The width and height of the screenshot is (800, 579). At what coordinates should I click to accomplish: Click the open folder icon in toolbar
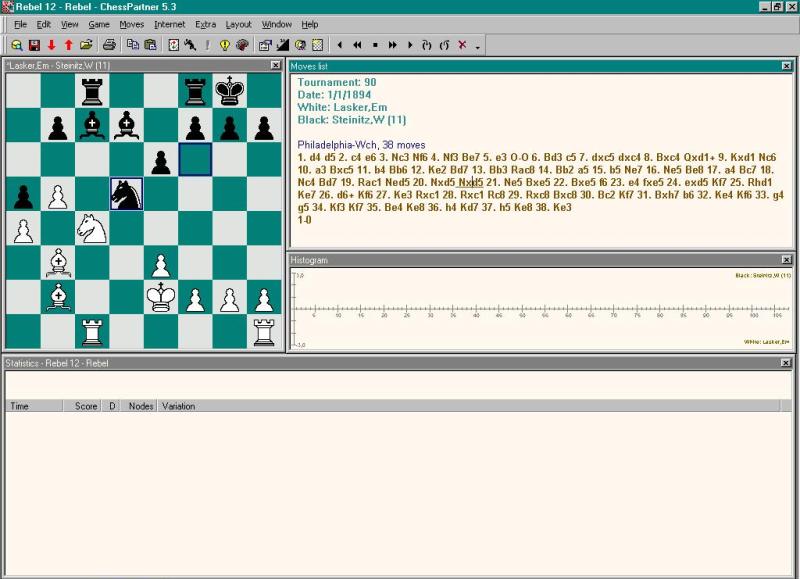tap(86, 45)
